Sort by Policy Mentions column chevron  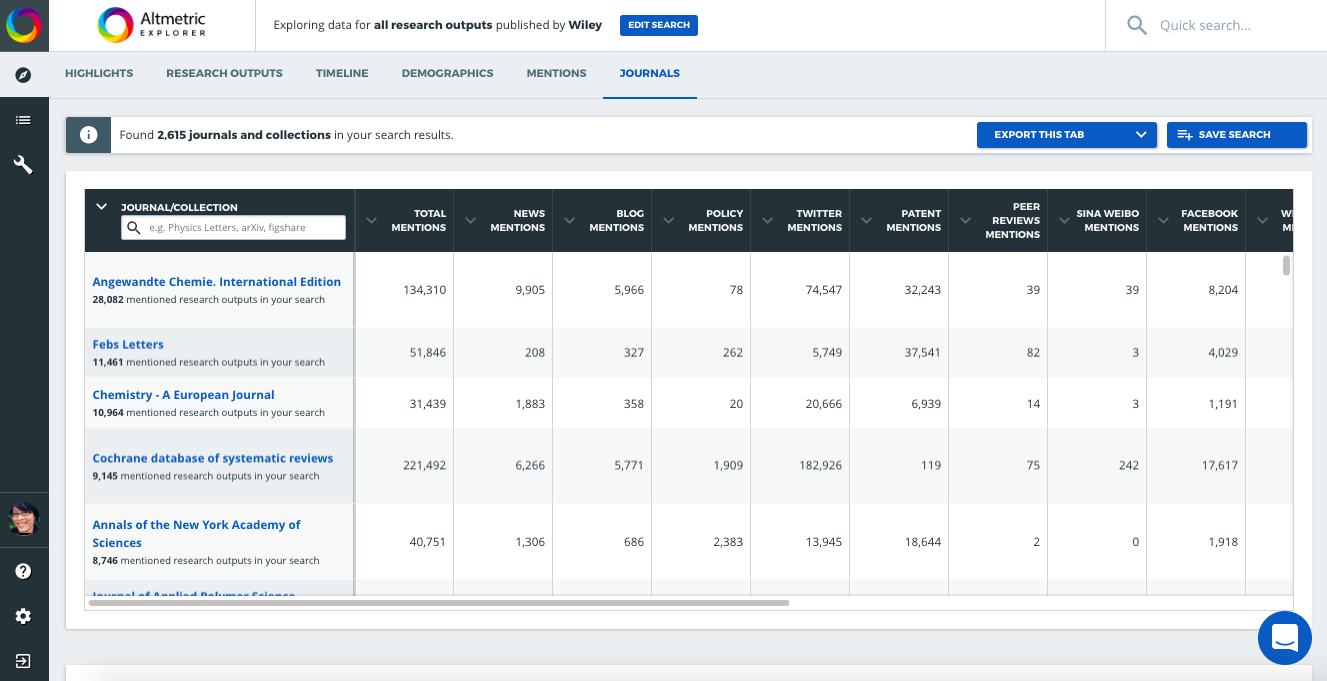(669, 220)
